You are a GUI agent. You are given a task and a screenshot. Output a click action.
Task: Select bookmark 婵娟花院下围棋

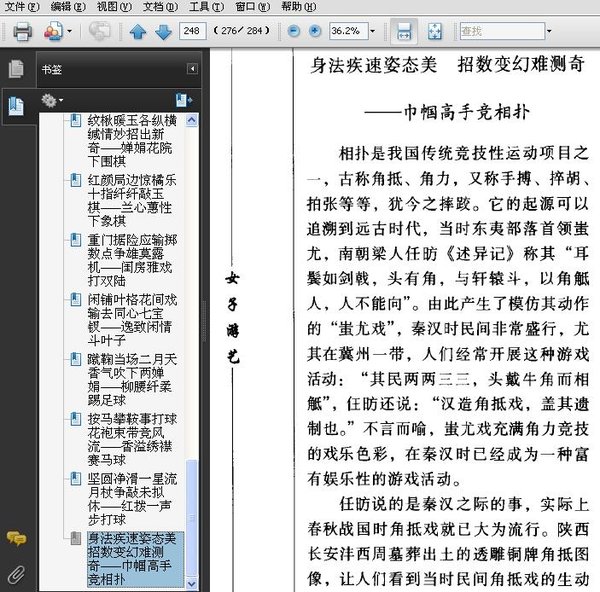(x=132, y=140)
